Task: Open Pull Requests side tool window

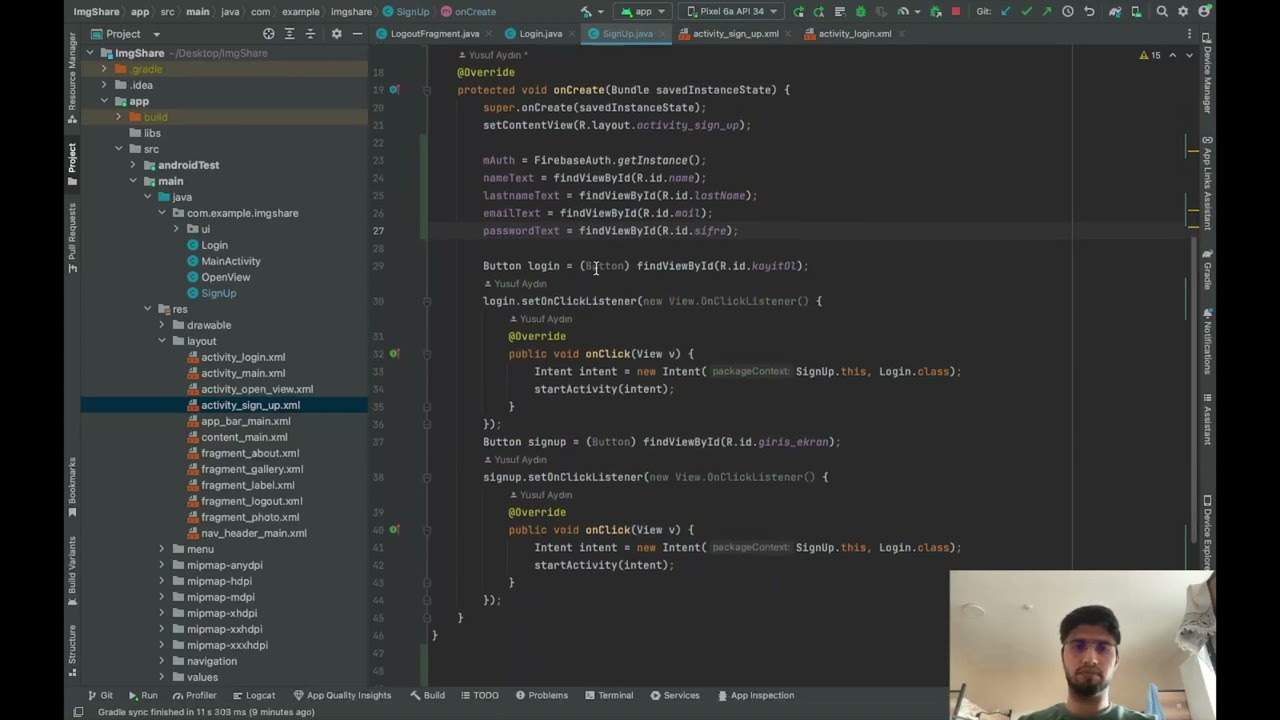Action: pyautogui.click(x=72, y=238)
